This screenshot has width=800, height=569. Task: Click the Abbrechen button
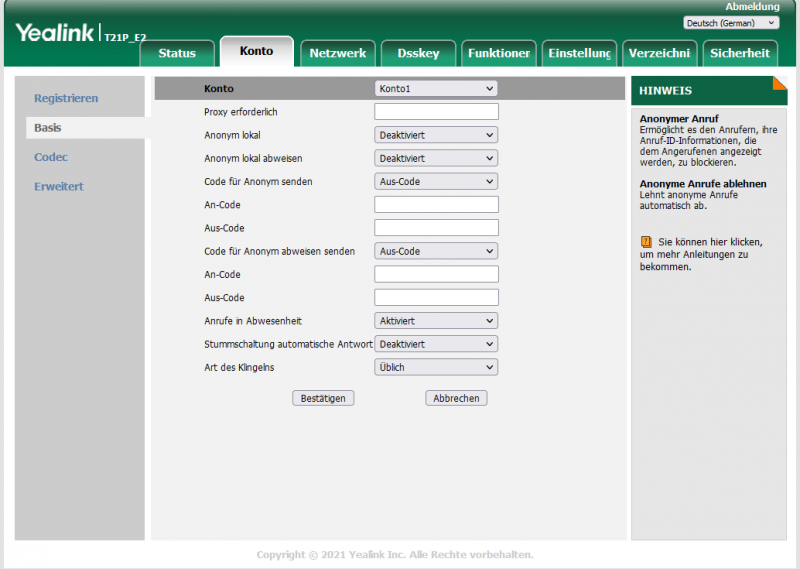456,398
